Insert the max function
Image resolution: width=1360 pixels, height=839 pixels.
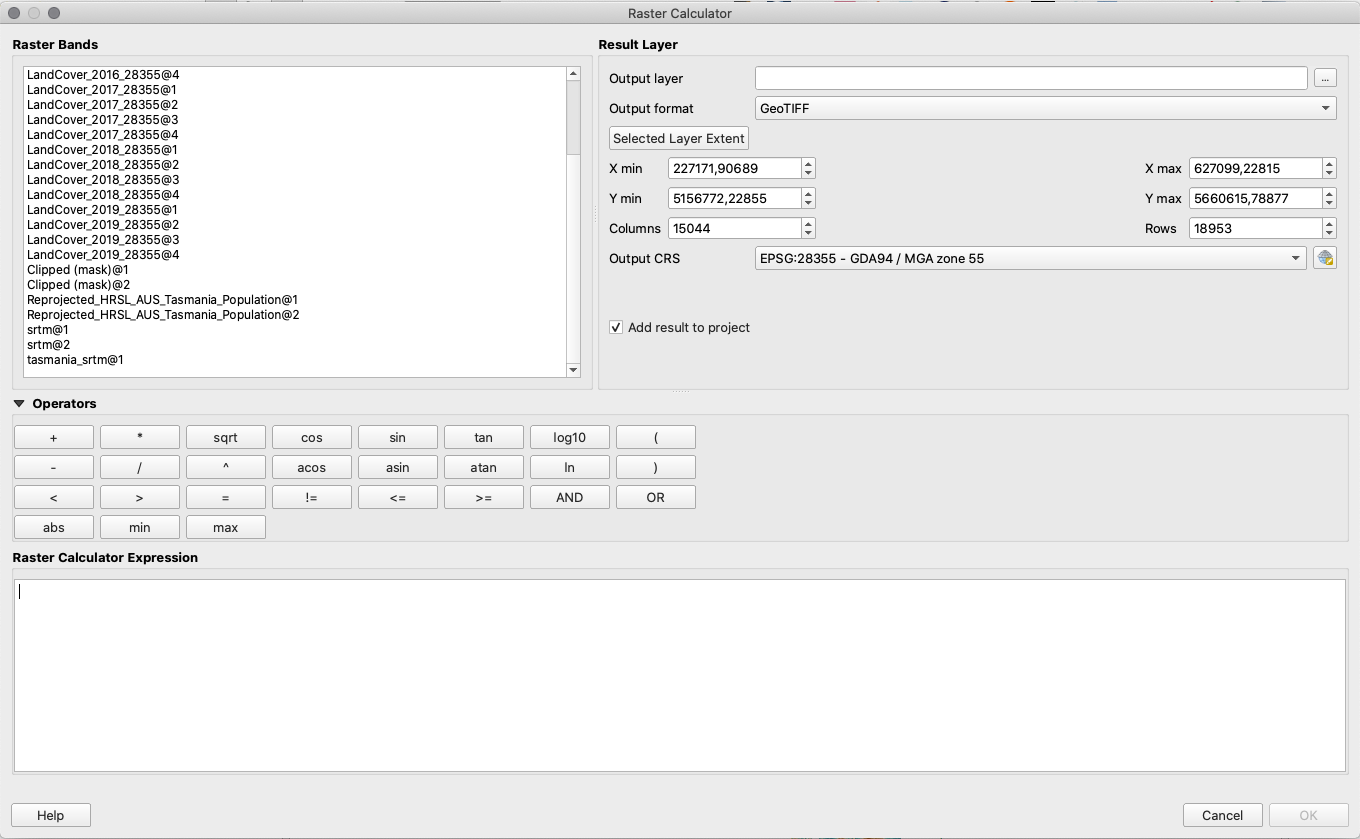click(x=226, y=527)
